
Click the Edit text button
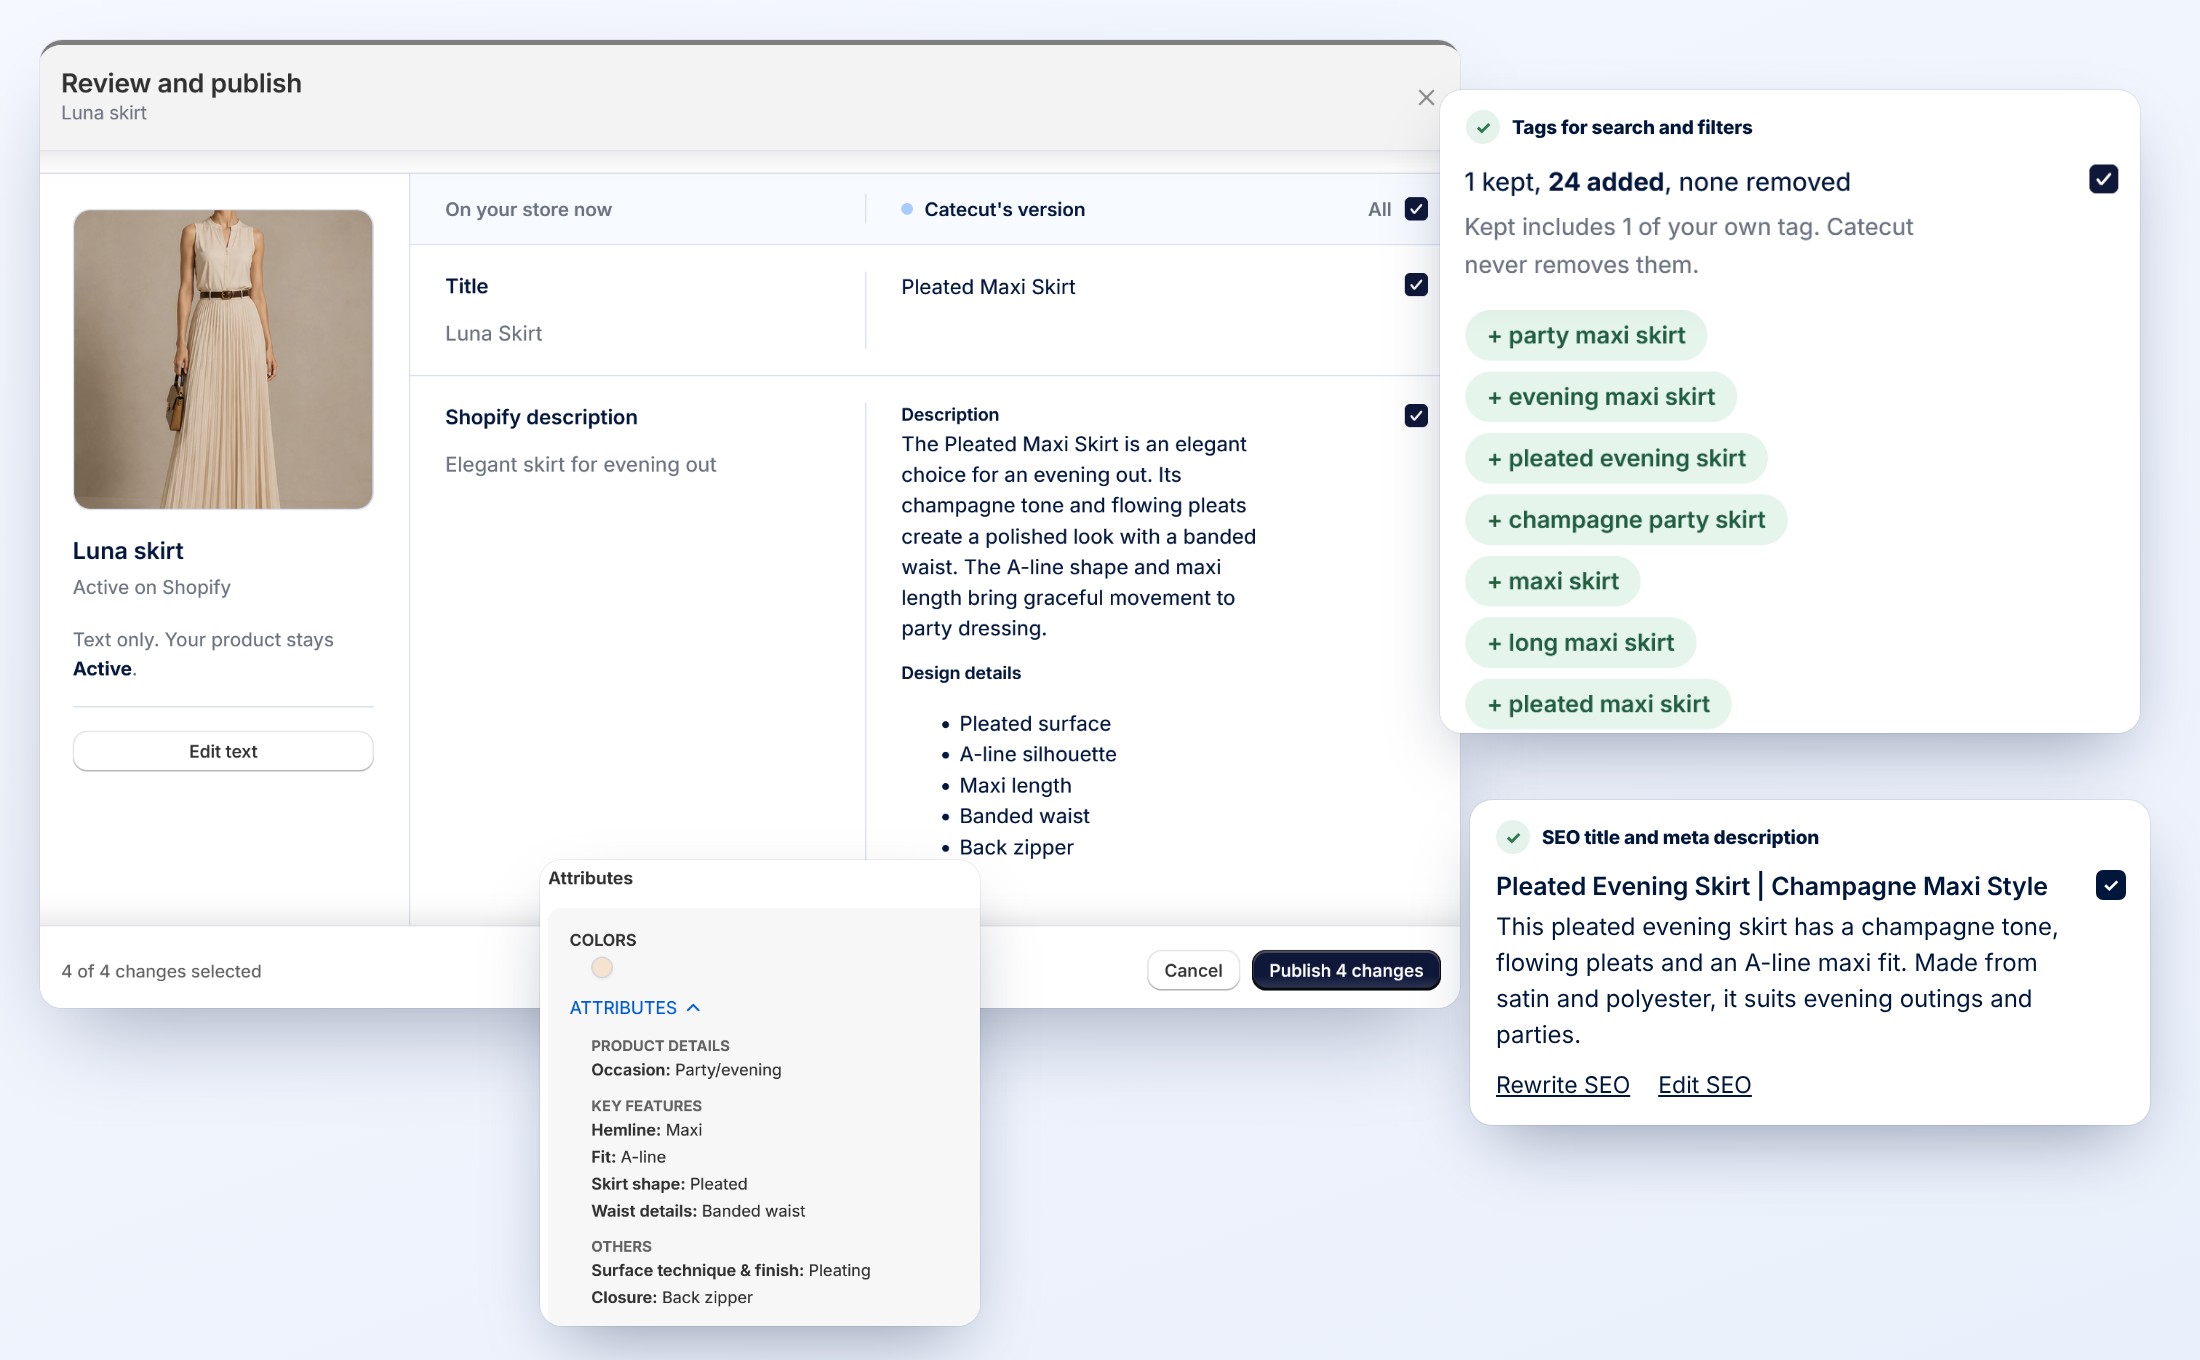(x=223, y=751)
